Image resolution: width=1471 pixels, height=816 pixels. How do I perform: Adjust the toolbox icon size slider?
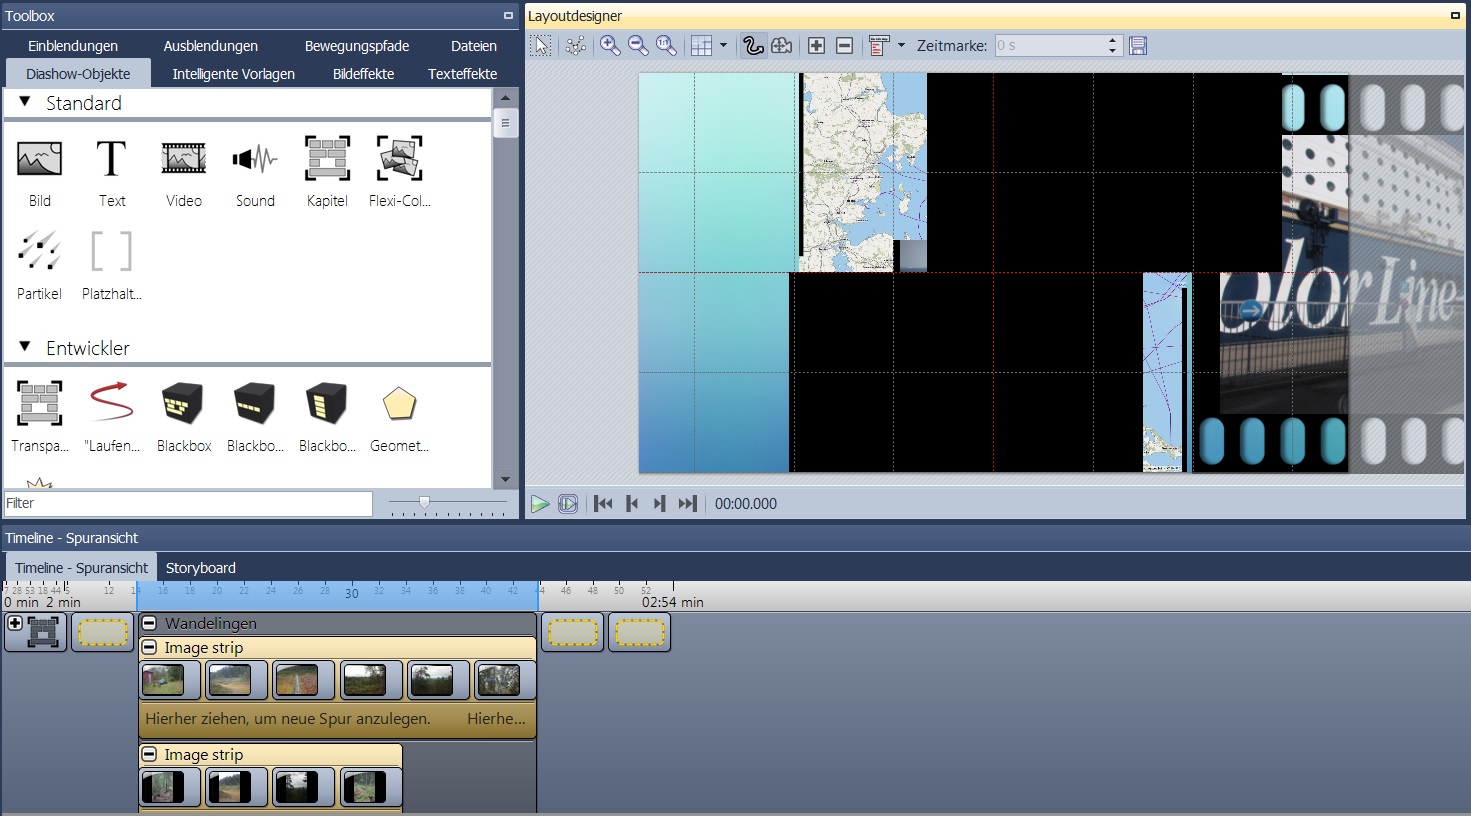pos(424,502)
